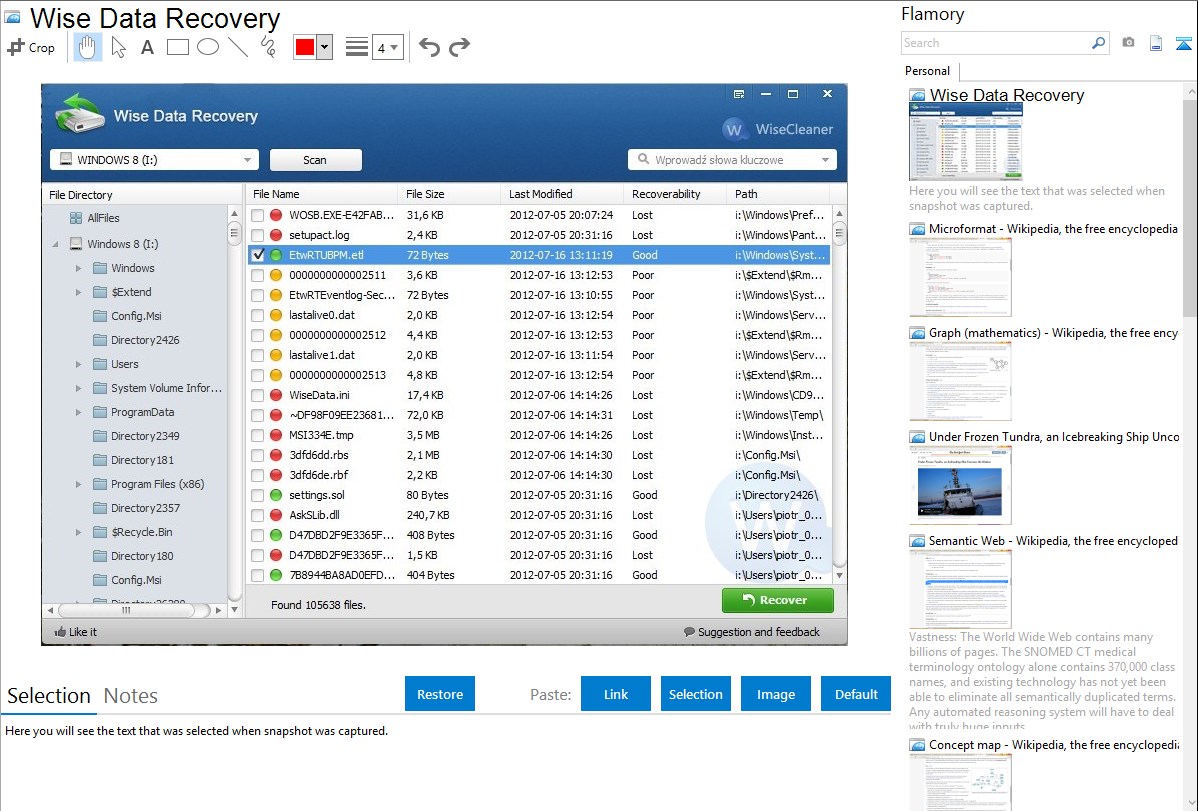Undo the last annotation
This screenshot has width=1198, height=811.
pos(429,47)
